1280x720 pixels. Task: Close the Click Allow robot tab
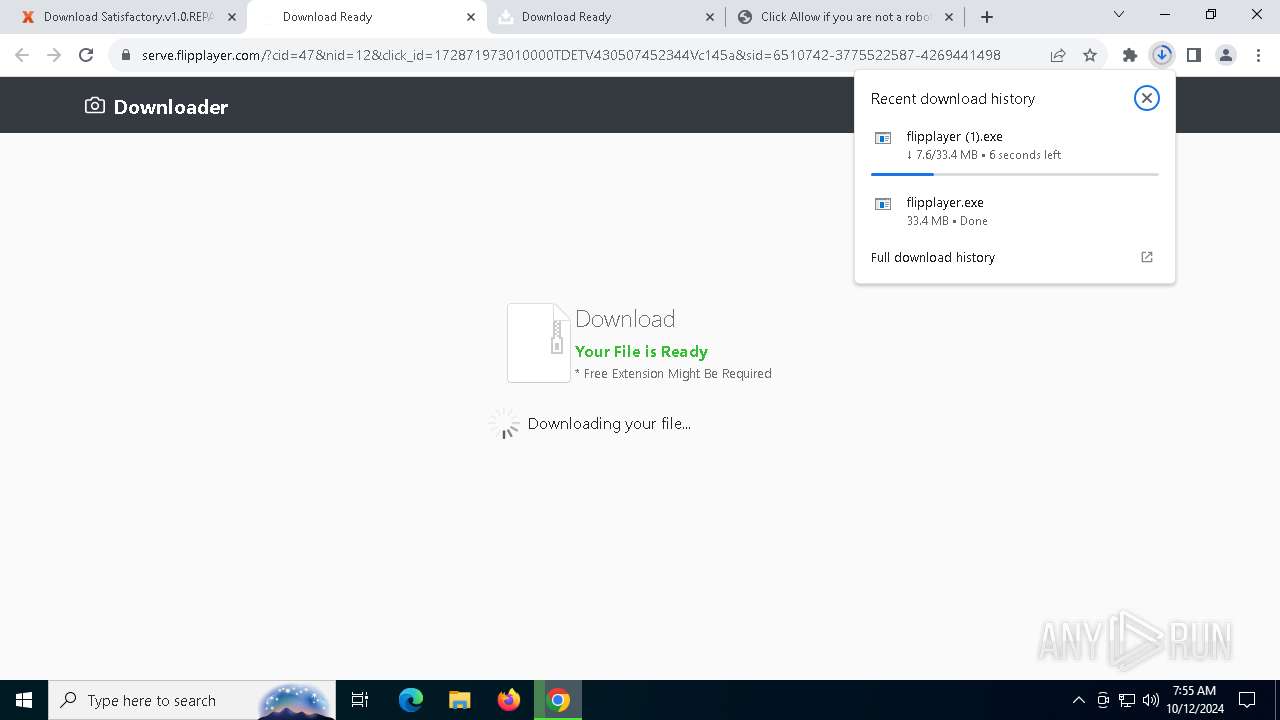(x=949, y=17)
